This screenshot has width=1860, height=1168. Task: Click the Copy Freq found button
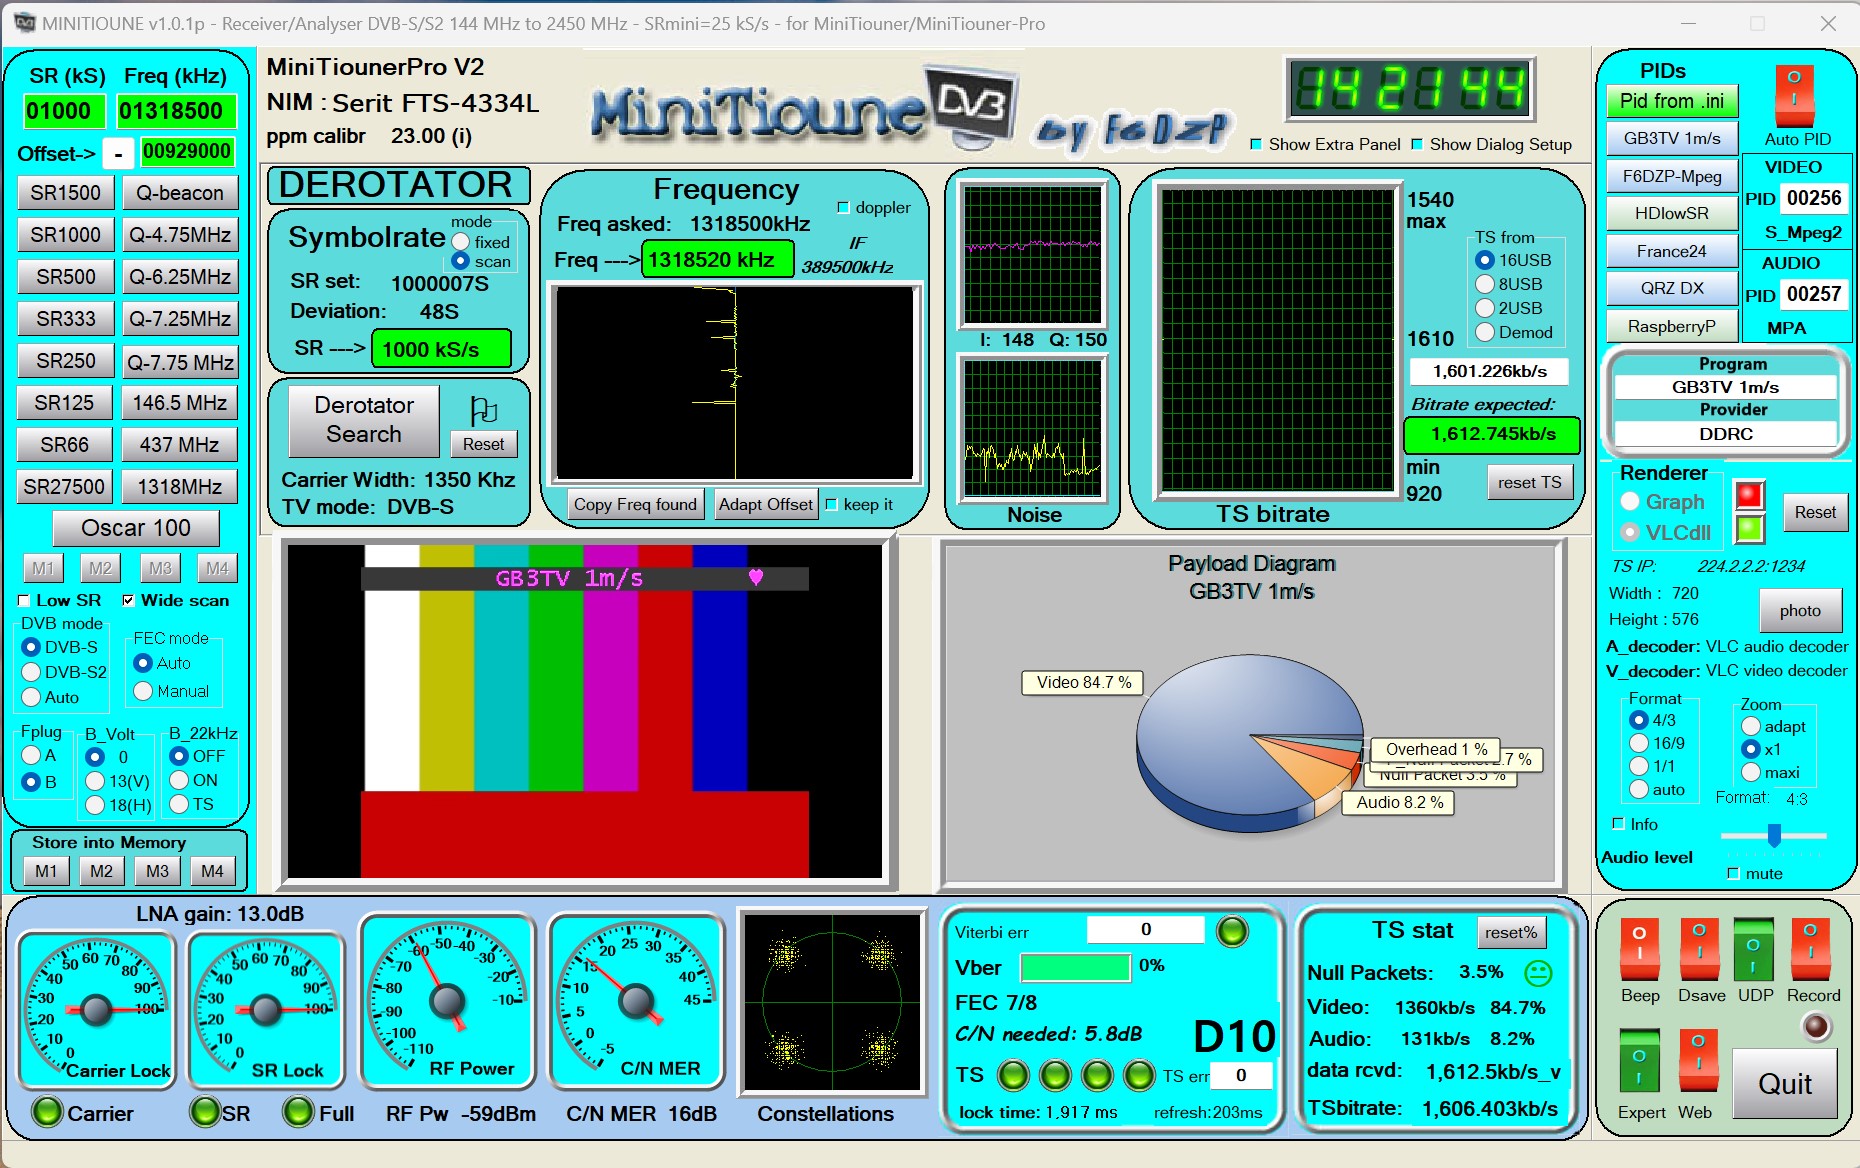pos(635,504)
